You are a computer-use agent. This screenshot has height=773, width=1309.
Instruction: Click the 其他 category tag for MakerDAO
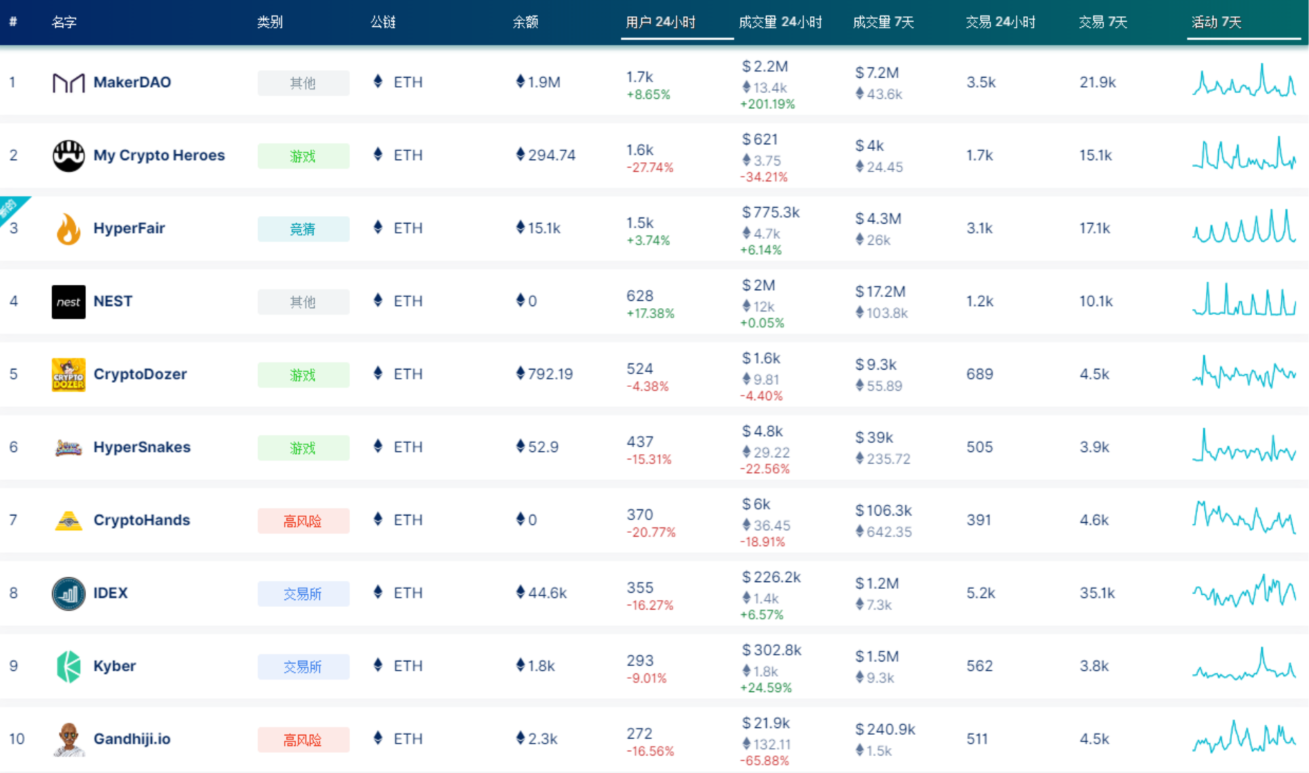[303, 83]
